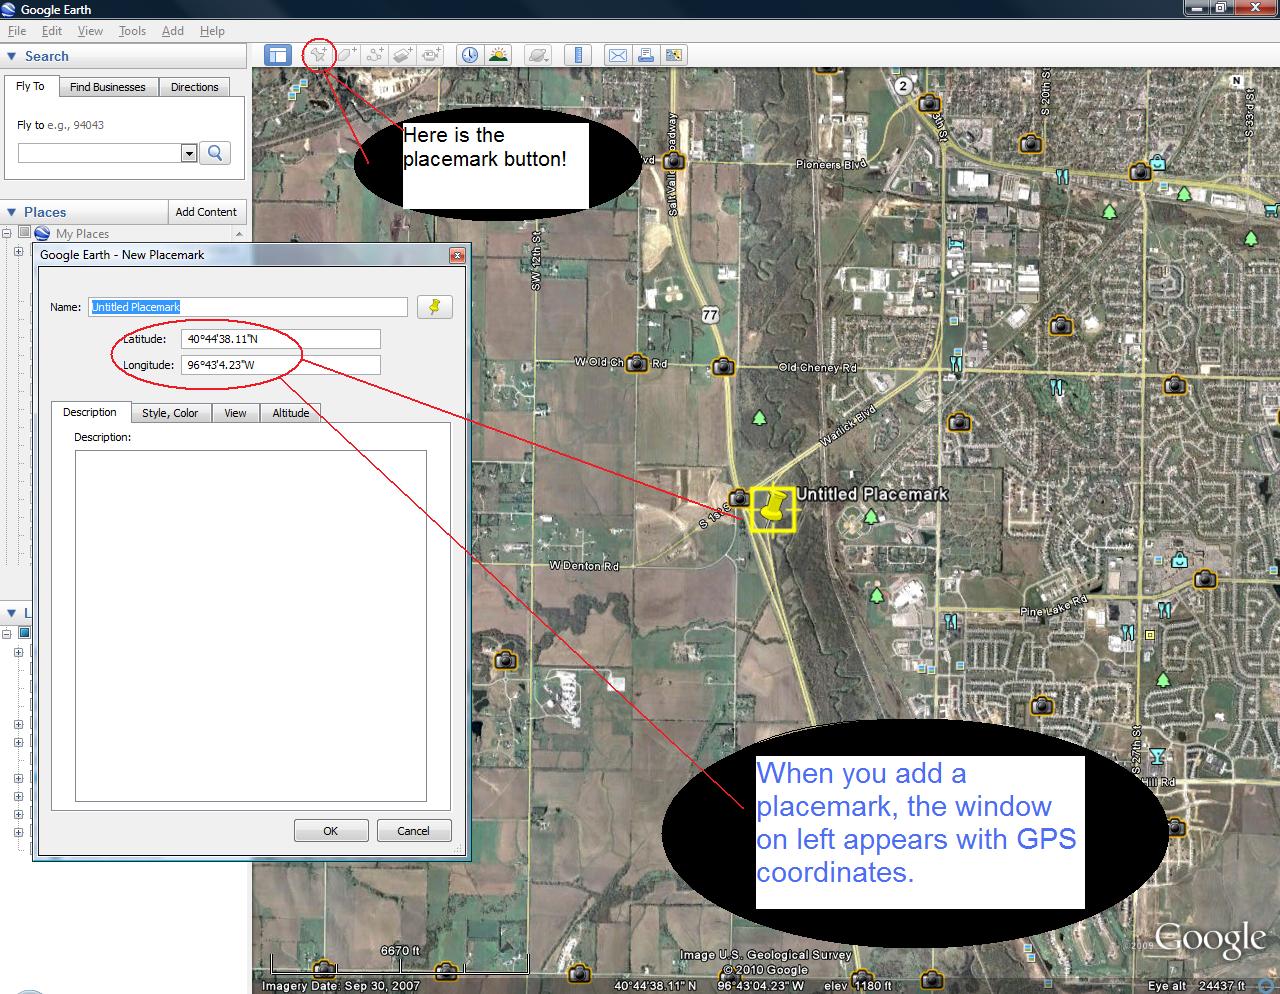Collapse the My Places tree node
1280x994 pixels.
[6, 234]
